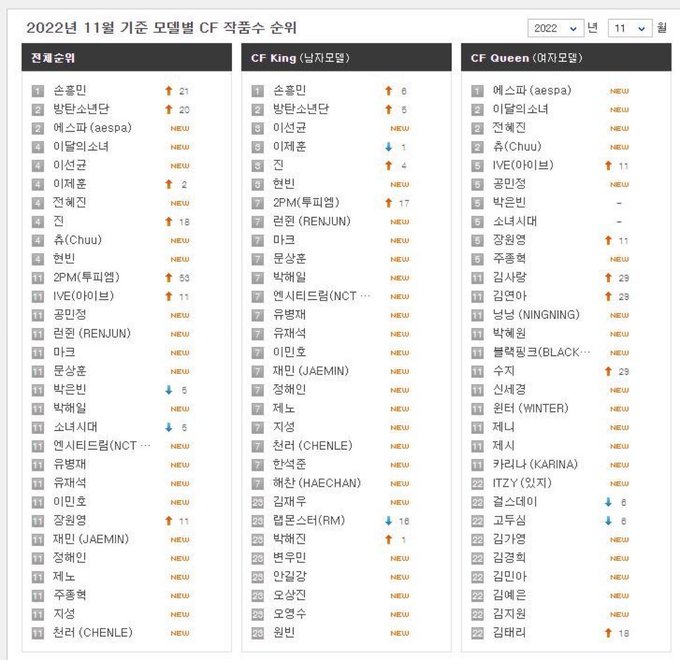
Task: Click the rank 22 badge beside ITZY (있지)
Action: pos(477,484)
